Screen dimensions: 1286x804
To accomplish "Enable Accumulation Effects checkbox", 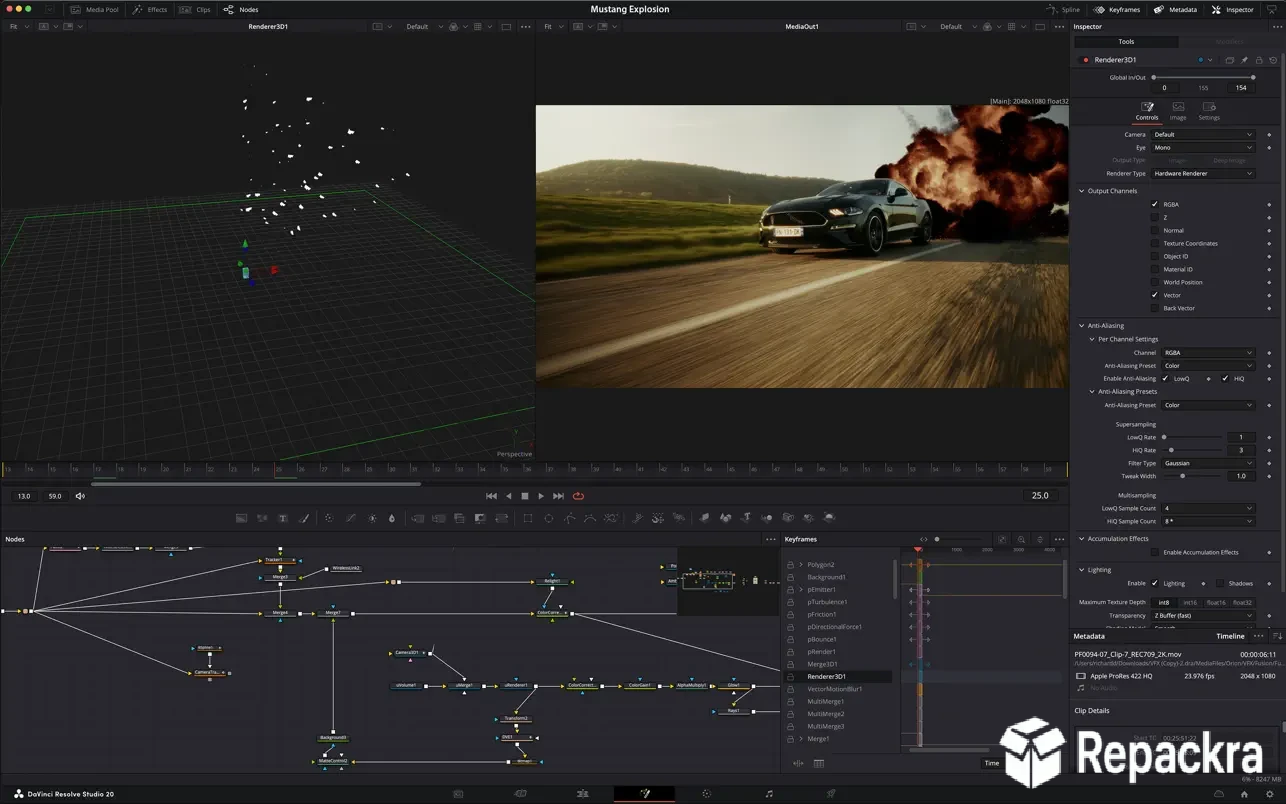I will pyautogui.click(x=1155, y=552).
